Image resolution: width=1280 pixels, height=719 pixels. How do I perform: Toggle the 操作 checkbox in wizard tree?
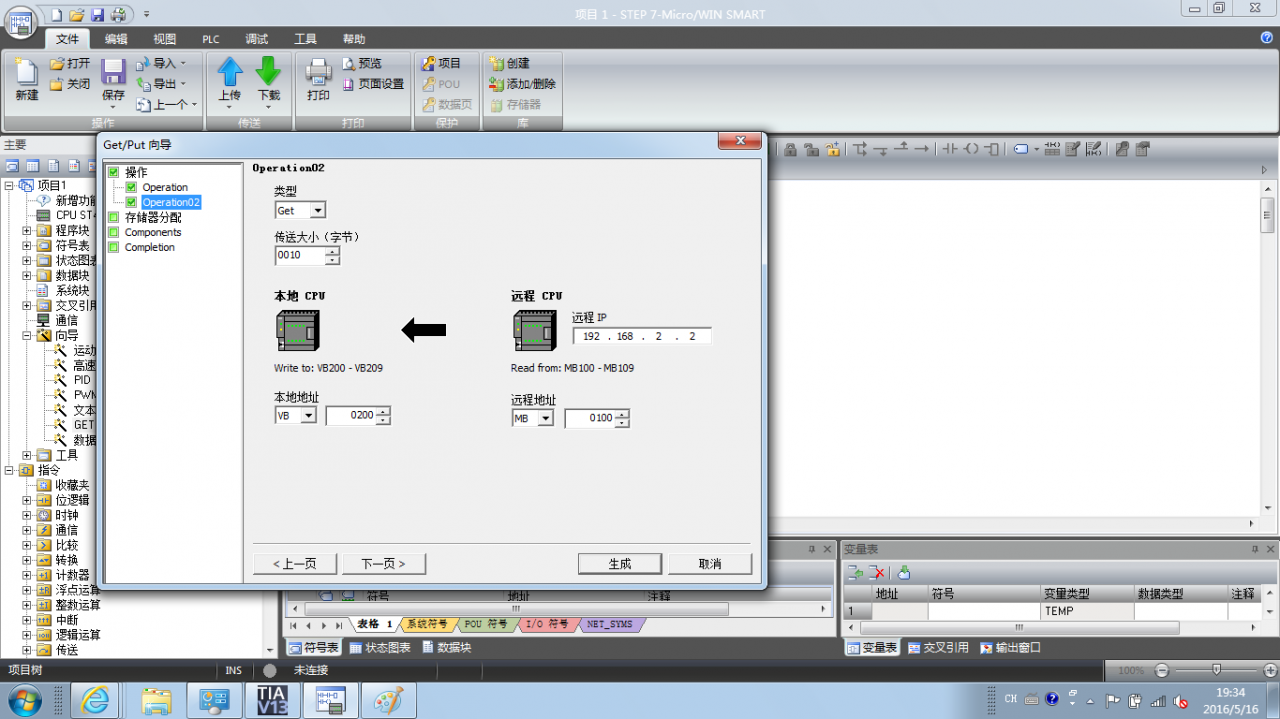pos(113,172)
